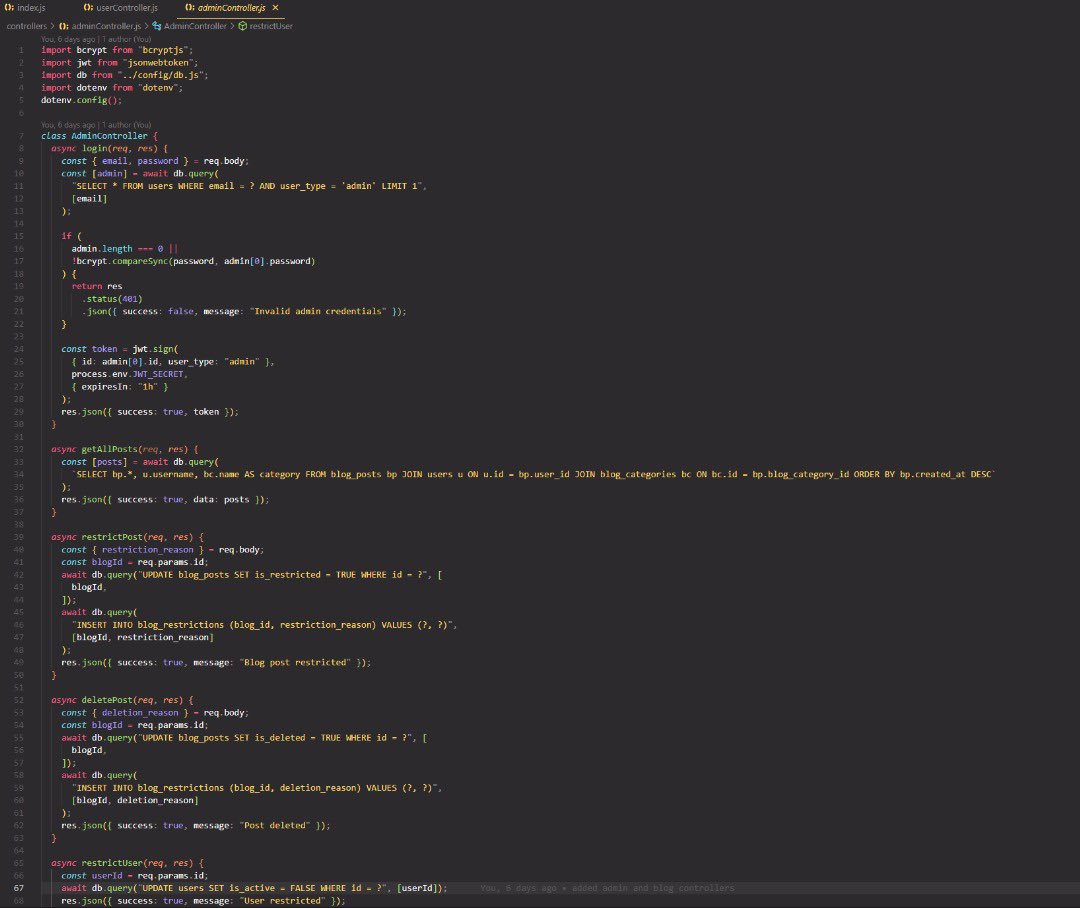Viewport: 1080px width, 908px height.
Task: Click 'class AdminController' on line 7
Action: click(94, 136)
